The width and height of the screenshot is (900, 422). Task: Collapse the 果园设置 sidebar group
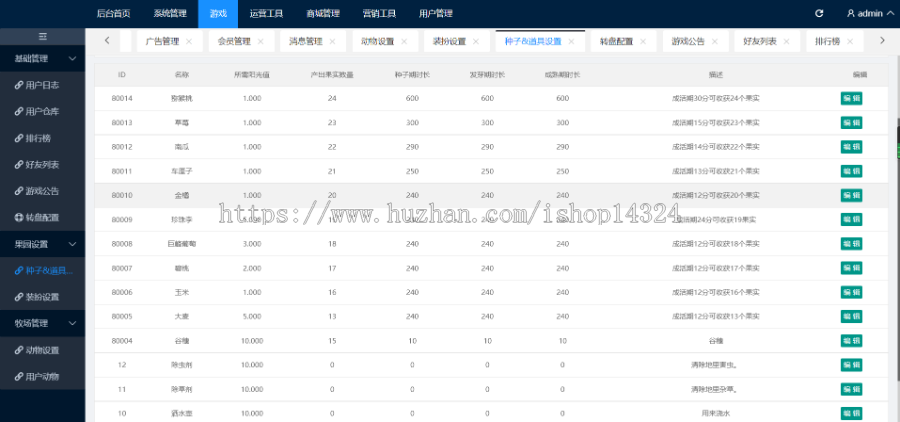tap(42, 244)
